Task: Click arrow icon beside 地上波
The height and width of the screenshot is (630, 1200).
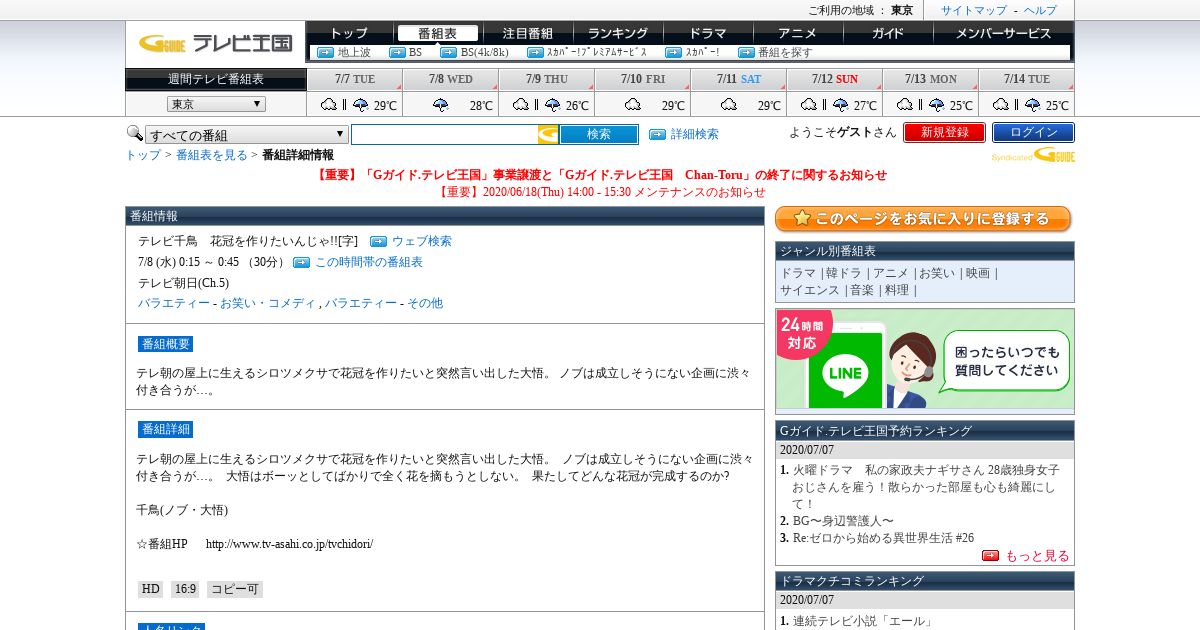Action: tap(325, 52)
